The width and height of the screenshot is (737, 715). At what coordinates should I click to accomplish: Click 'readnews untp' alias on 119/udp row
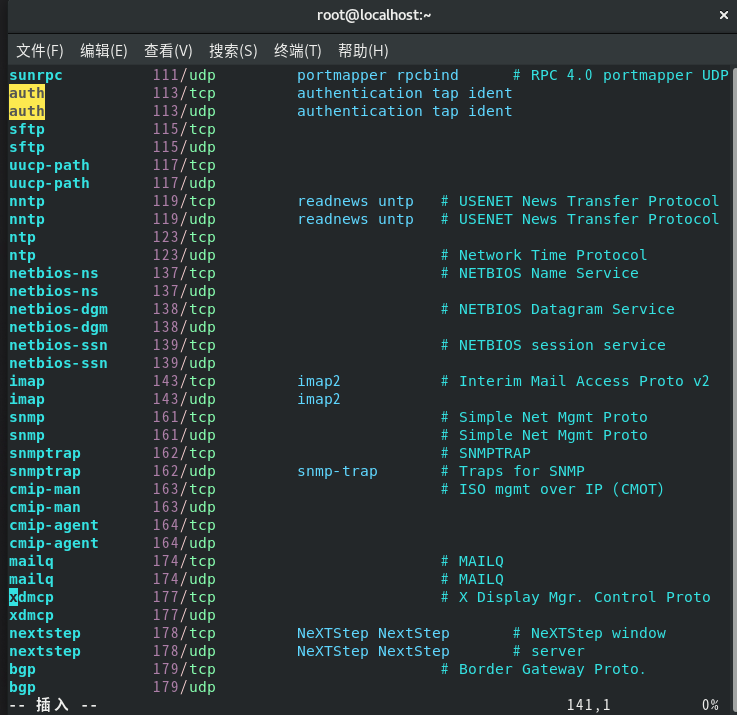pyautogui.click(x=355, y=219)
